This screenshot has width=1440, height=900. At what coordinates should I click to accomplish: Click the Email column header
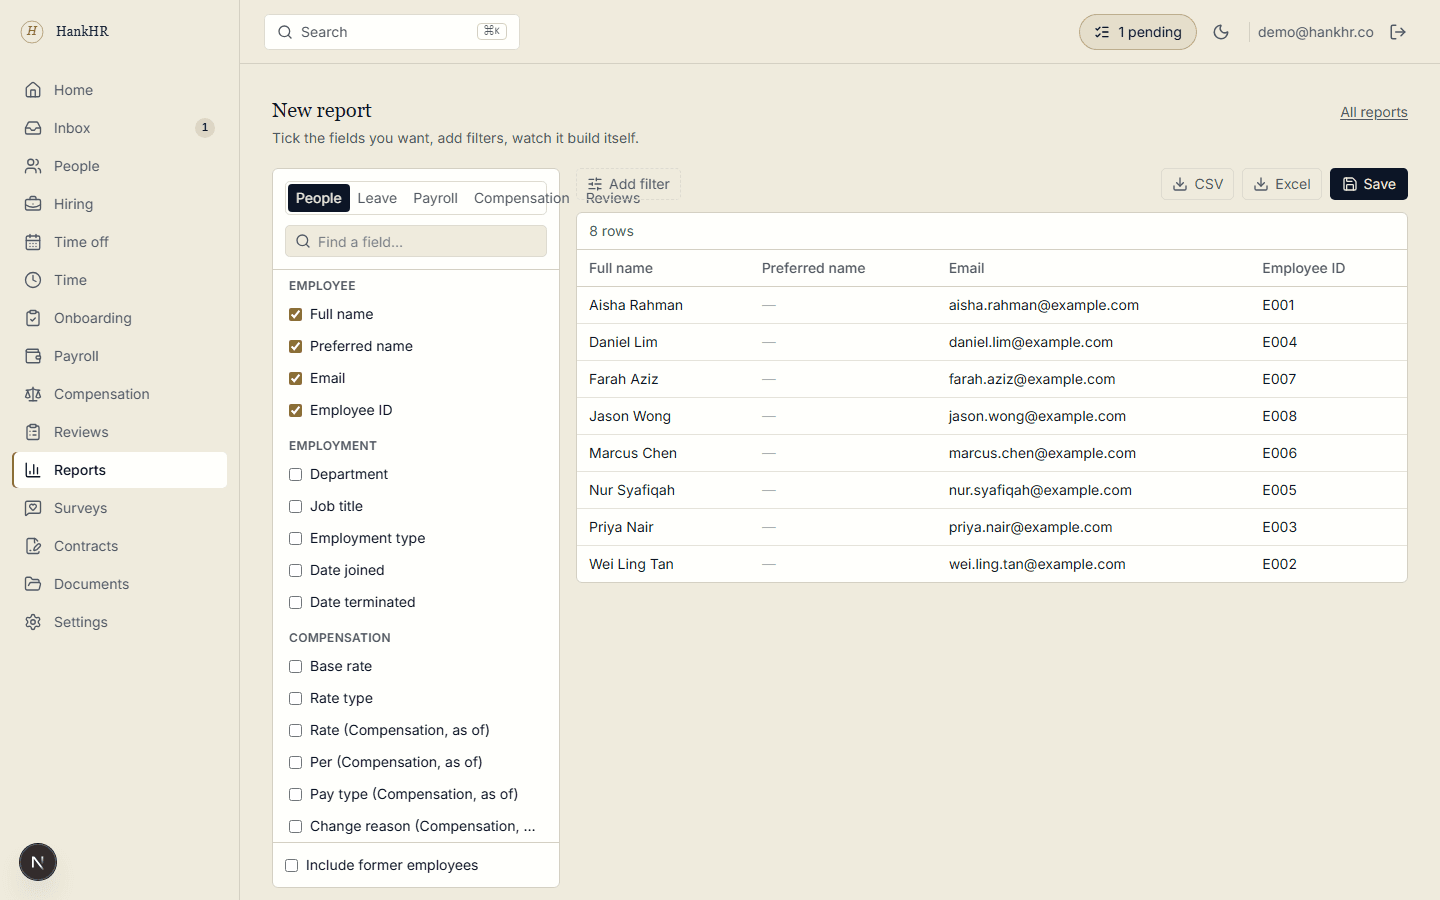point(966,268)
